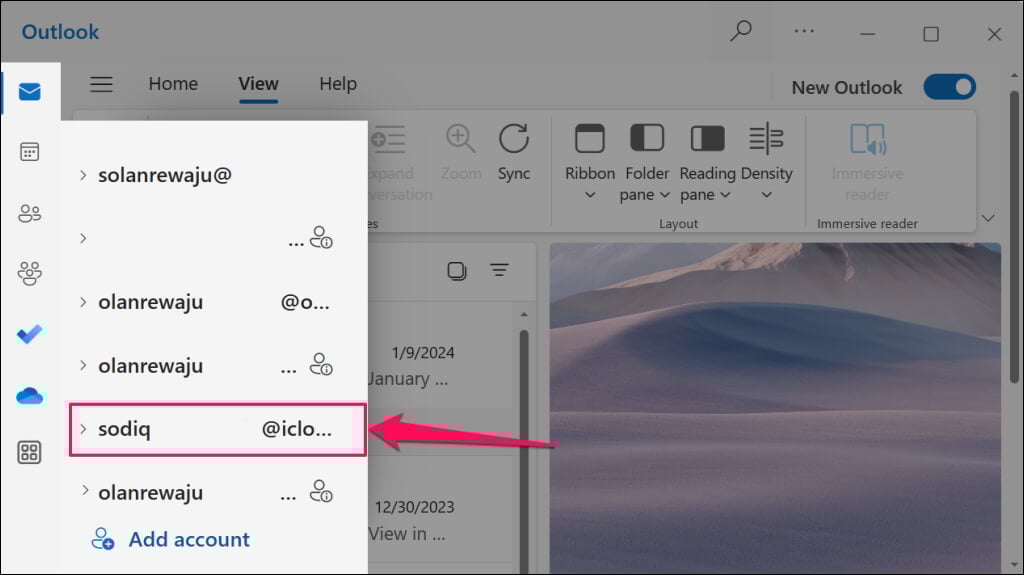
Task: Switch to the Home tab
Action: [173, 84]
